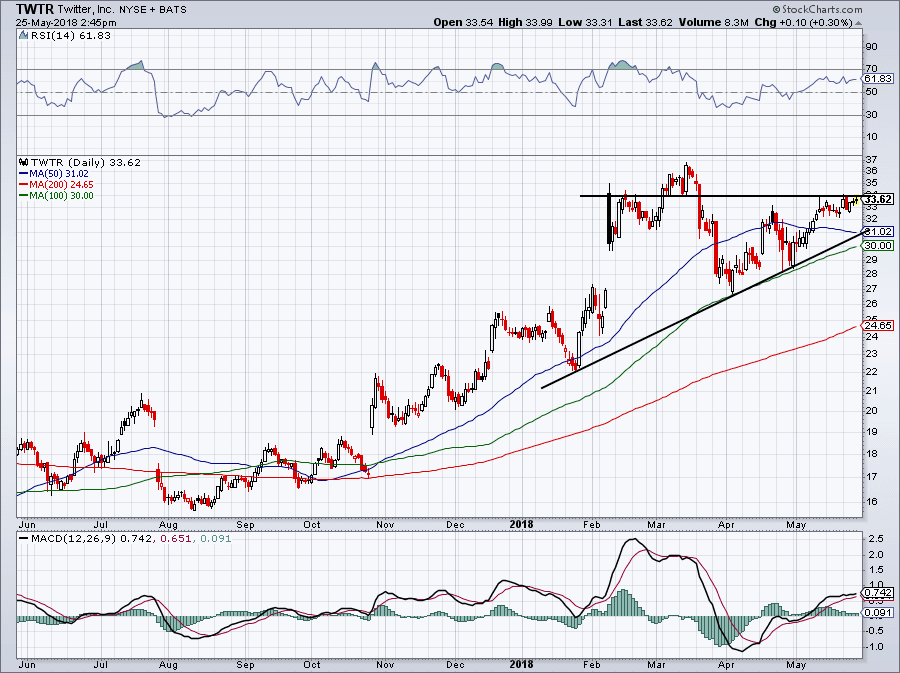Click the candlestick icon beside TWTR (Daily)
The height and width of the screenshot is (673, 900).
coord(24,162)
